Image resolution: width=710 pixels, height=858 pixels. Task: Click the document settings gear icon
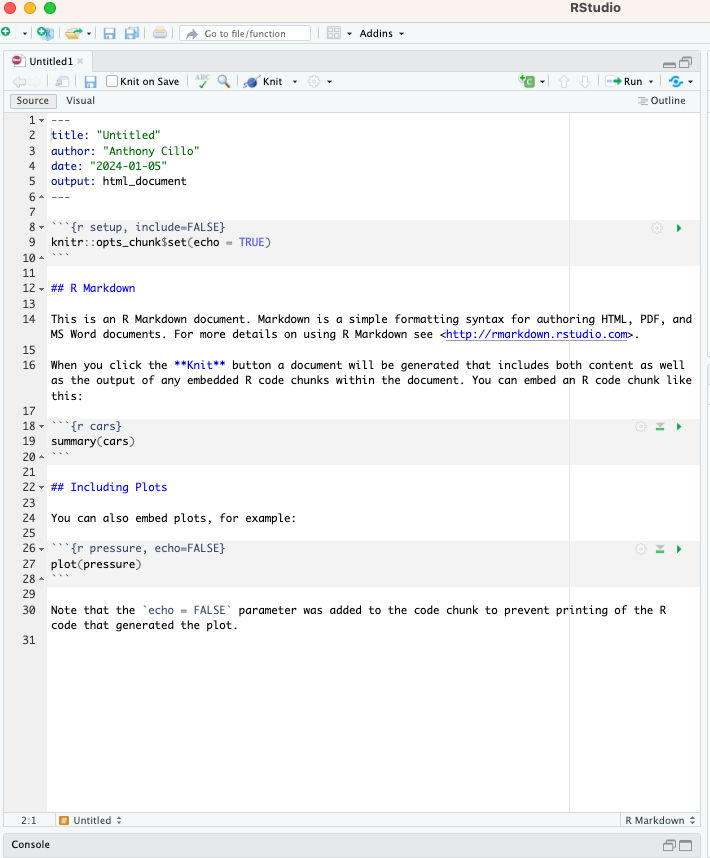pyautogui.click(x=314, y=82)
